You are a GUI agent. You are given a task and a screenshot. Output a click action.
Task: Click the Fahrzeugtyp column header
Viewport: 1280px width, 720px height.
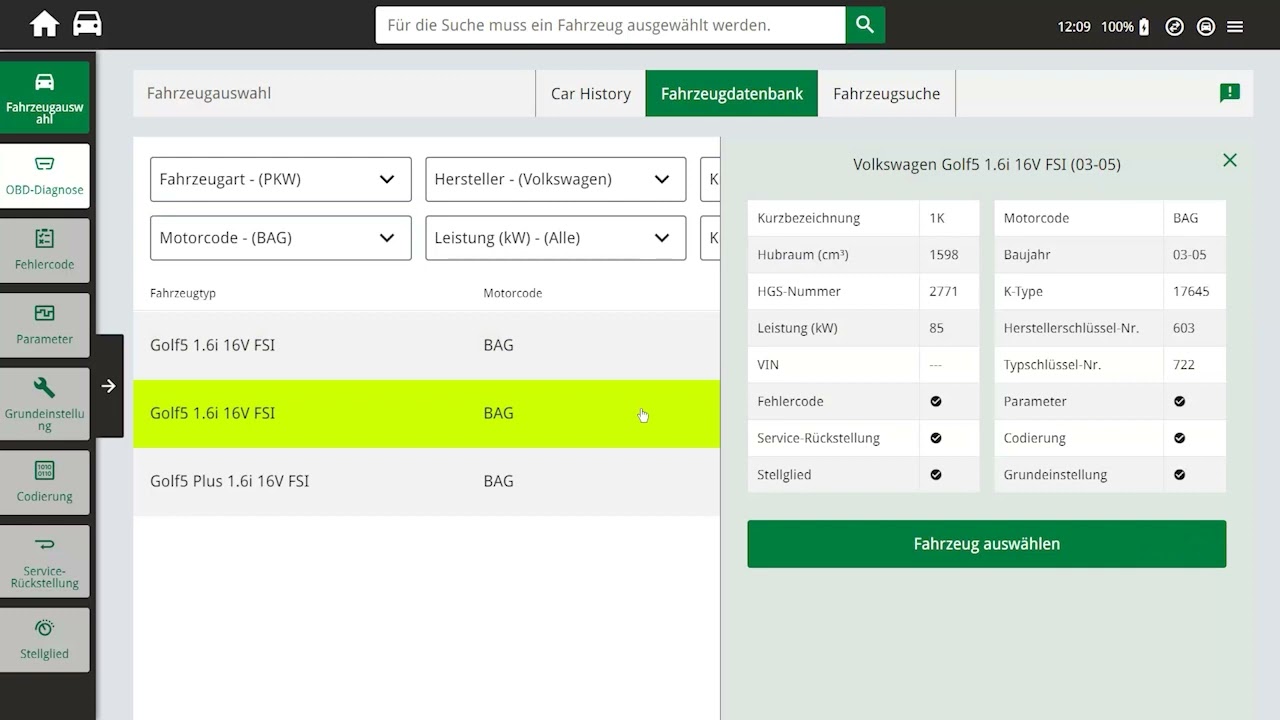183,293
